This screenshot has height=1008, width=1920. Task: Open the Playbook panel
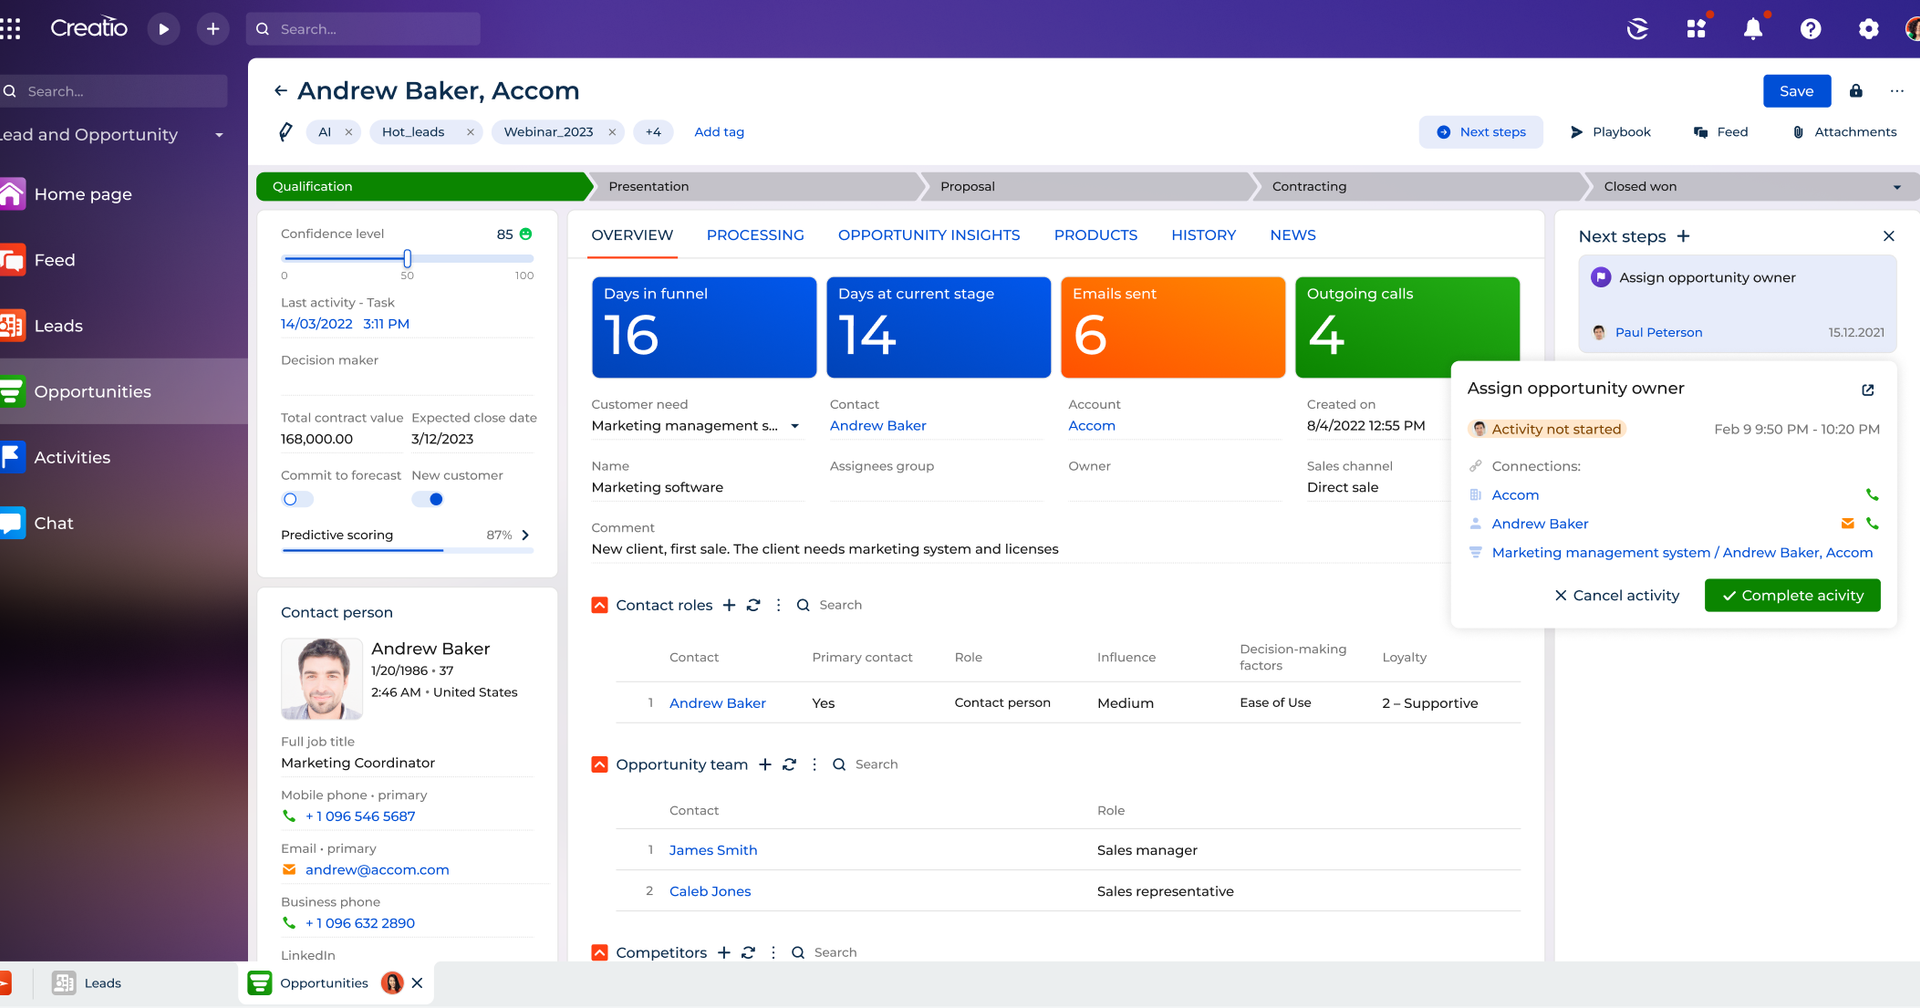click(x=1610, y=132)
